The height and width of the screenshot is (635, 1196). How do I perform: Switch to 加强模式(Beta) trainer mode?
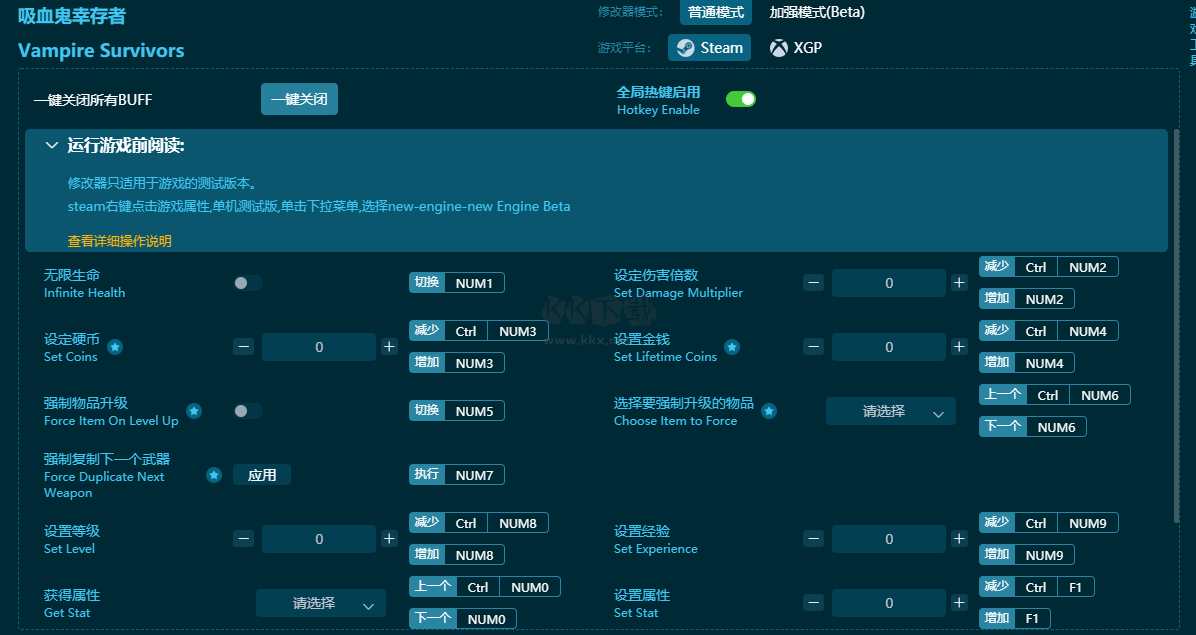point(817,12)
